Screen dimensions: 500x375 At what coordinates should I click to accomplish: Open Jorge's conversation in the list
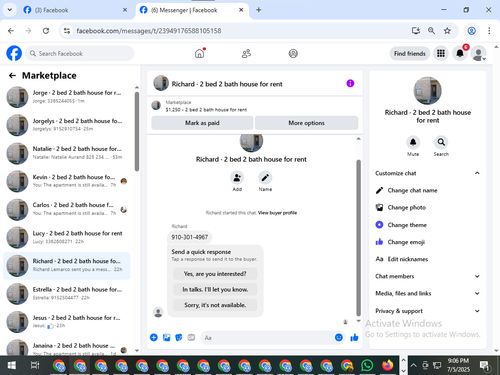coord(67,97)
